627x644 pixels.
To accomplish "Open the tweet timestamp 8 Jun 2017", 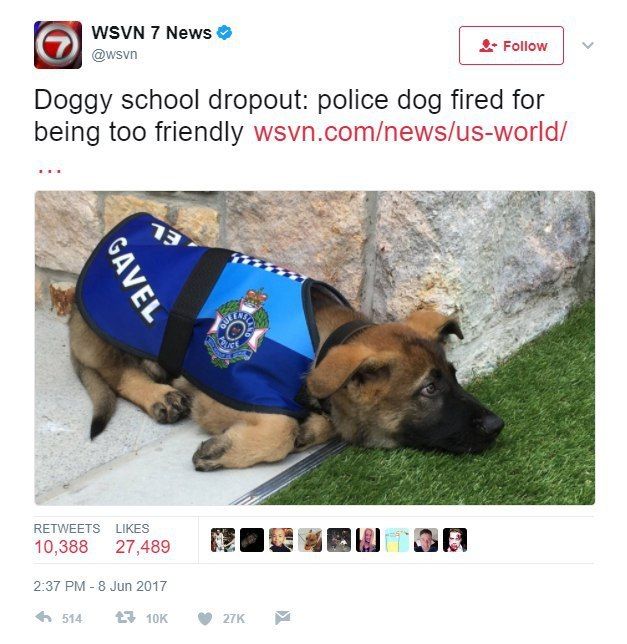I will 100,586.
